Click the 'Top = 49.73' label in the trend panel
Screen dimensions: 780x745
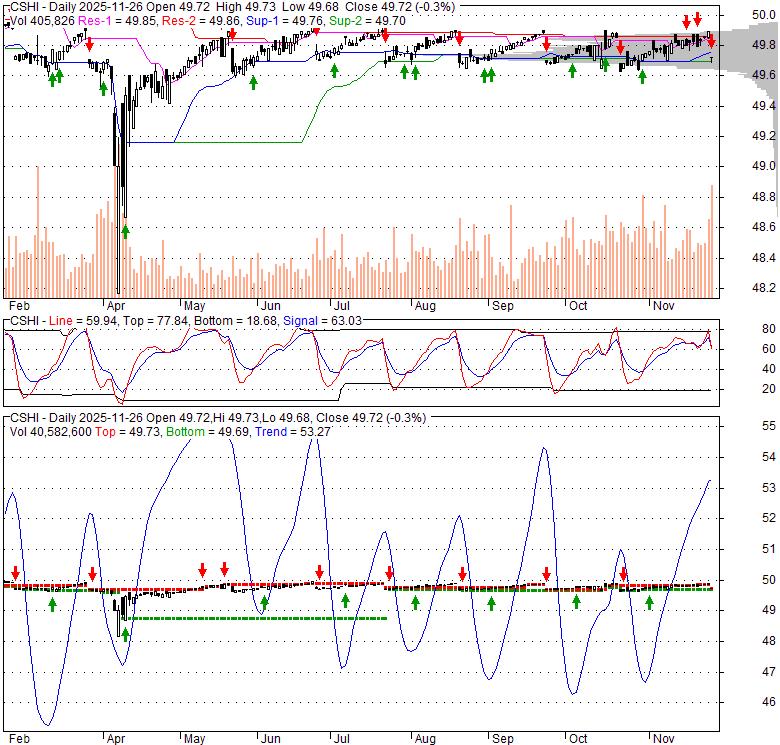128,432
